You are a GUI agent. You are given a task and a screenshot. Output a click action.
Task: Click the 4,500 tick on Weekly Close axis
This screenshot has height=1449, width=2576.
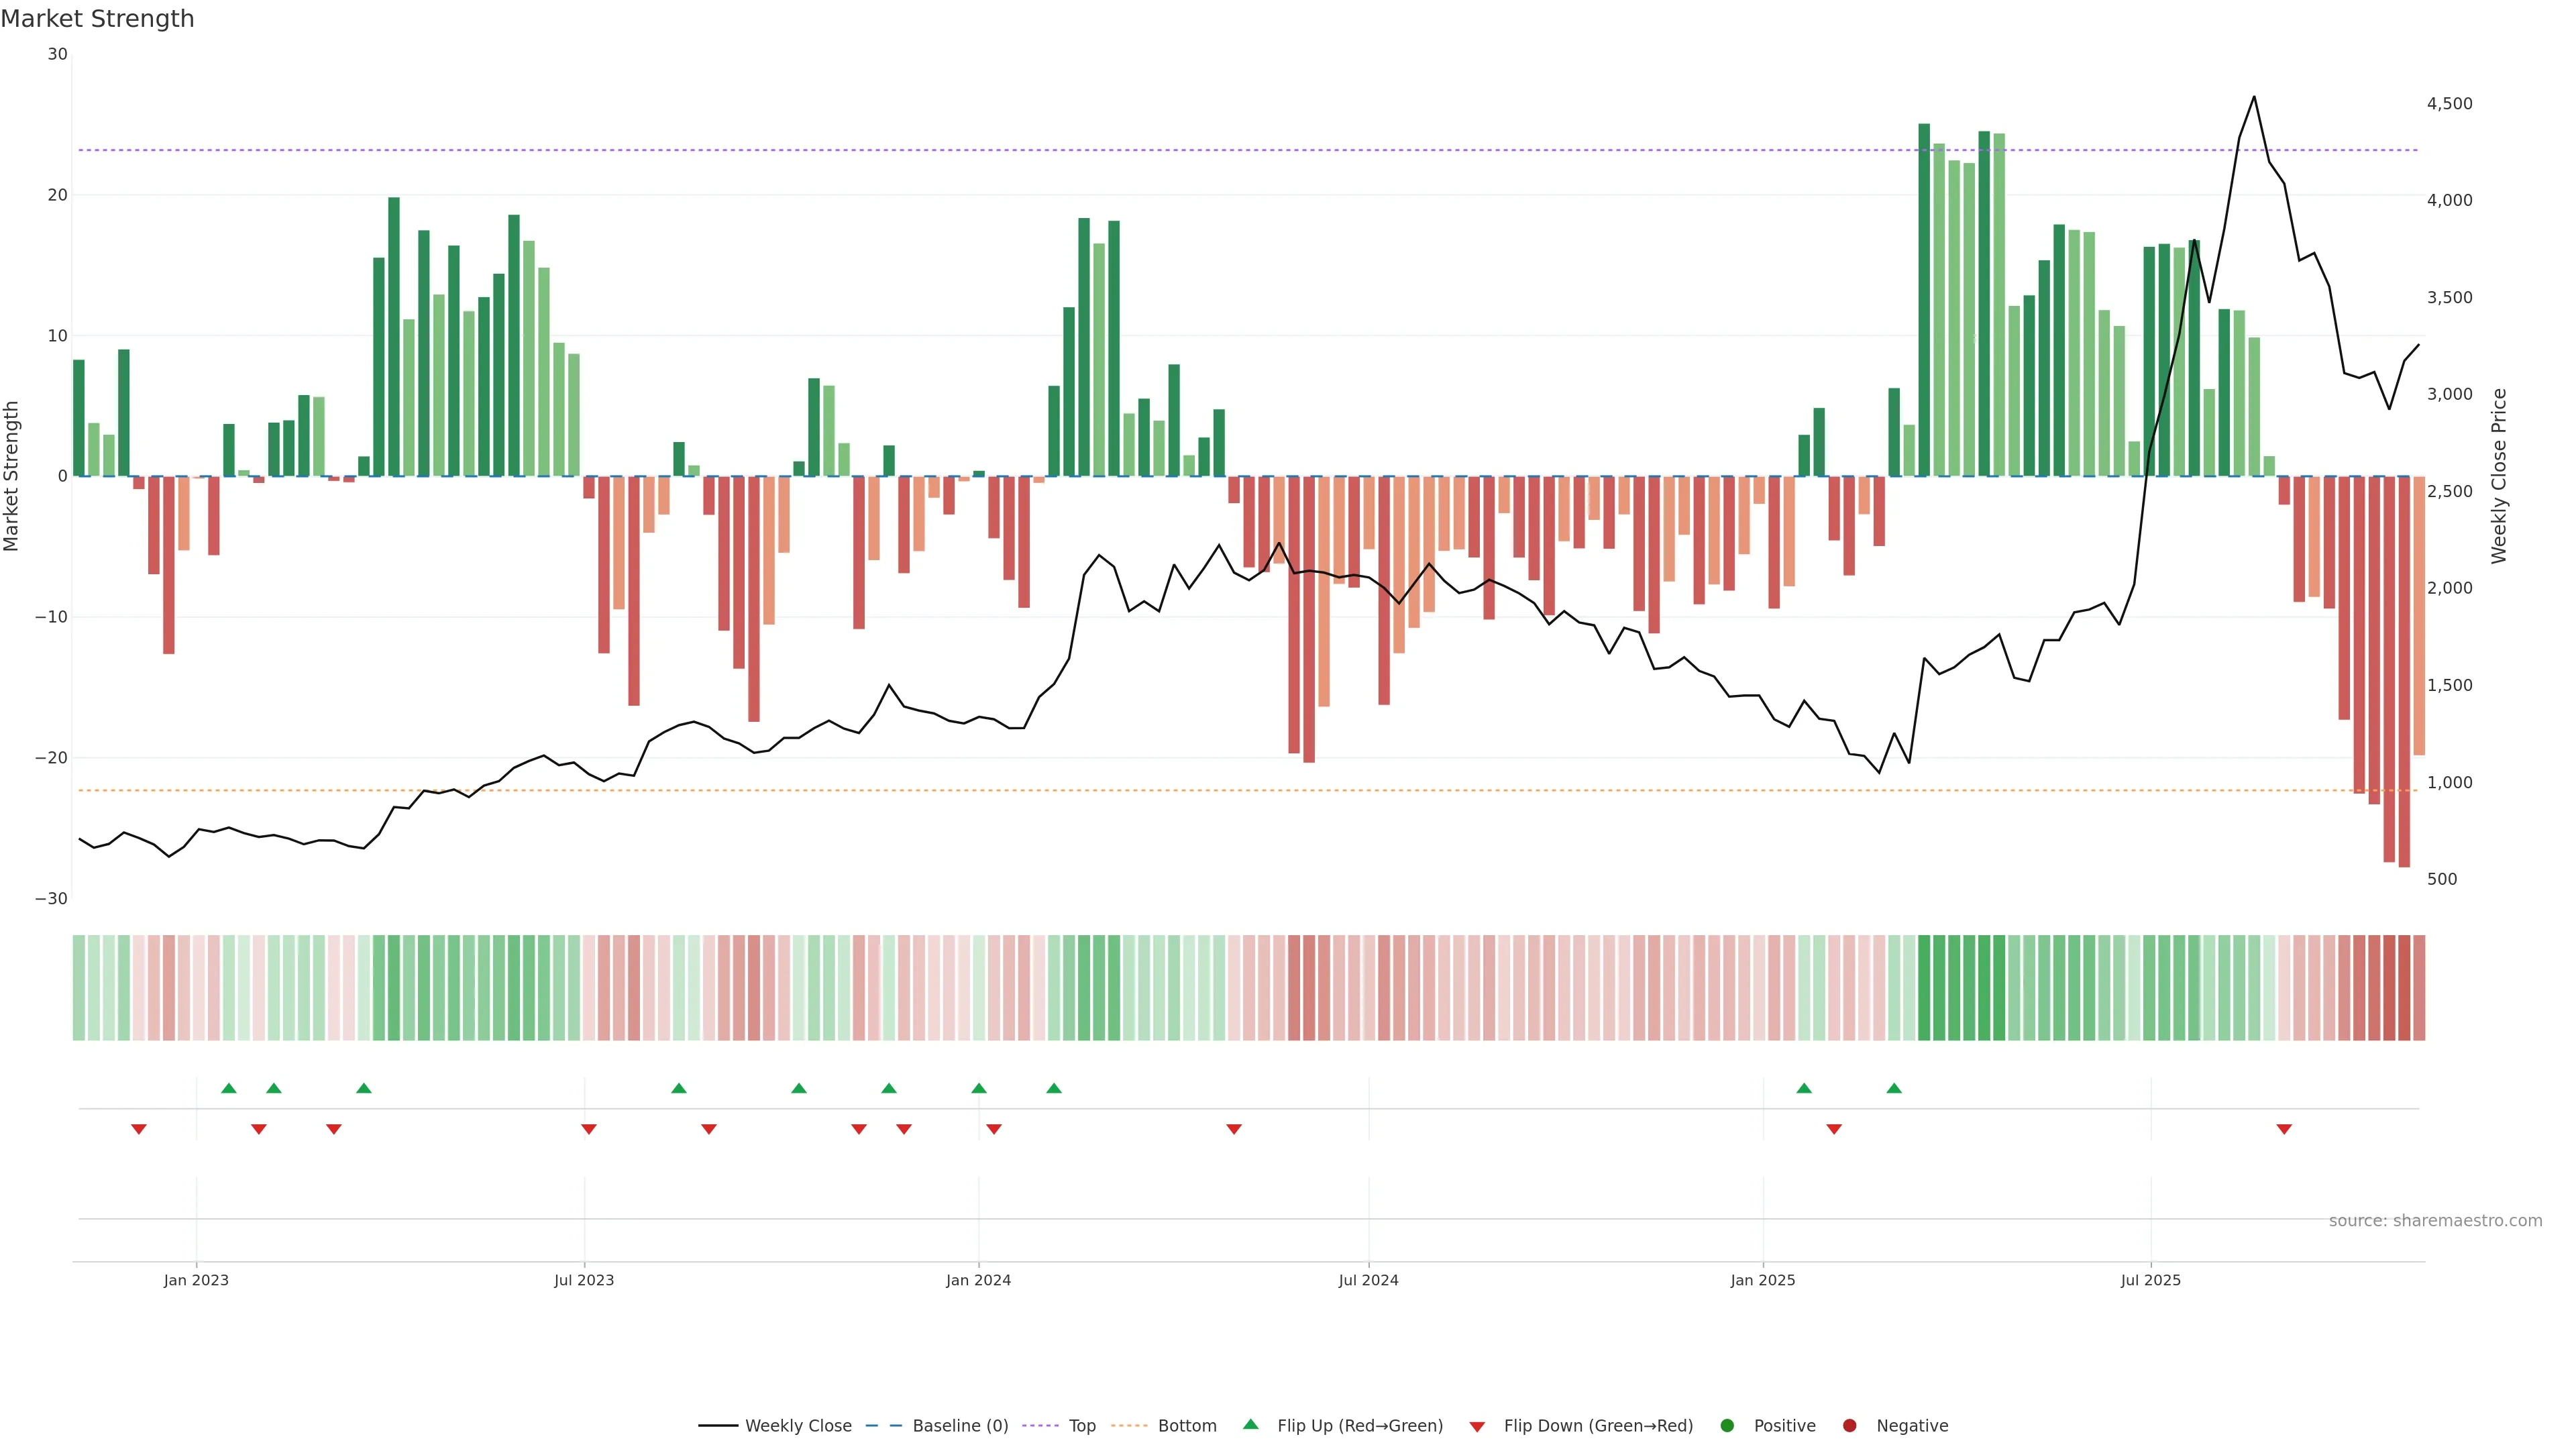2449,103
